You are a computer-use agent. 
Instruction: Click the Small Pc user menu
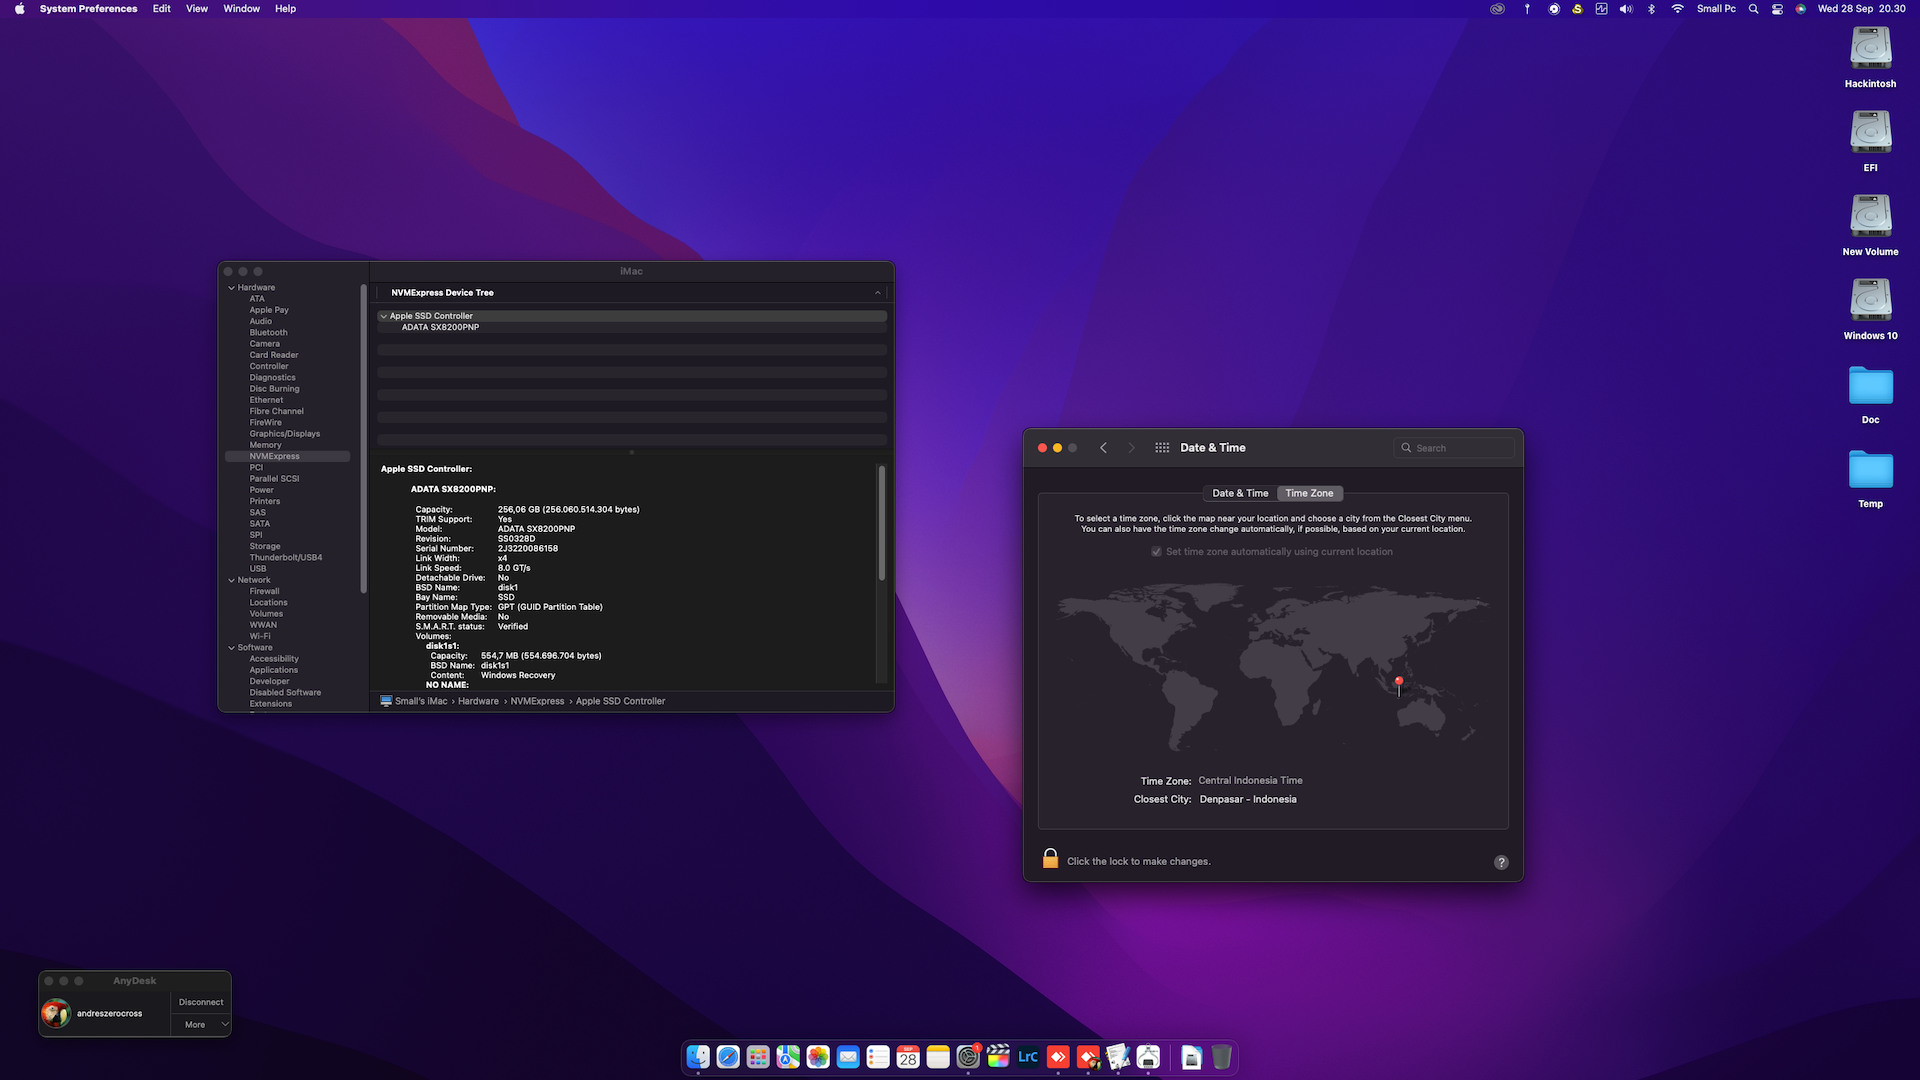pyautogui.click(x=1716, y=9)
